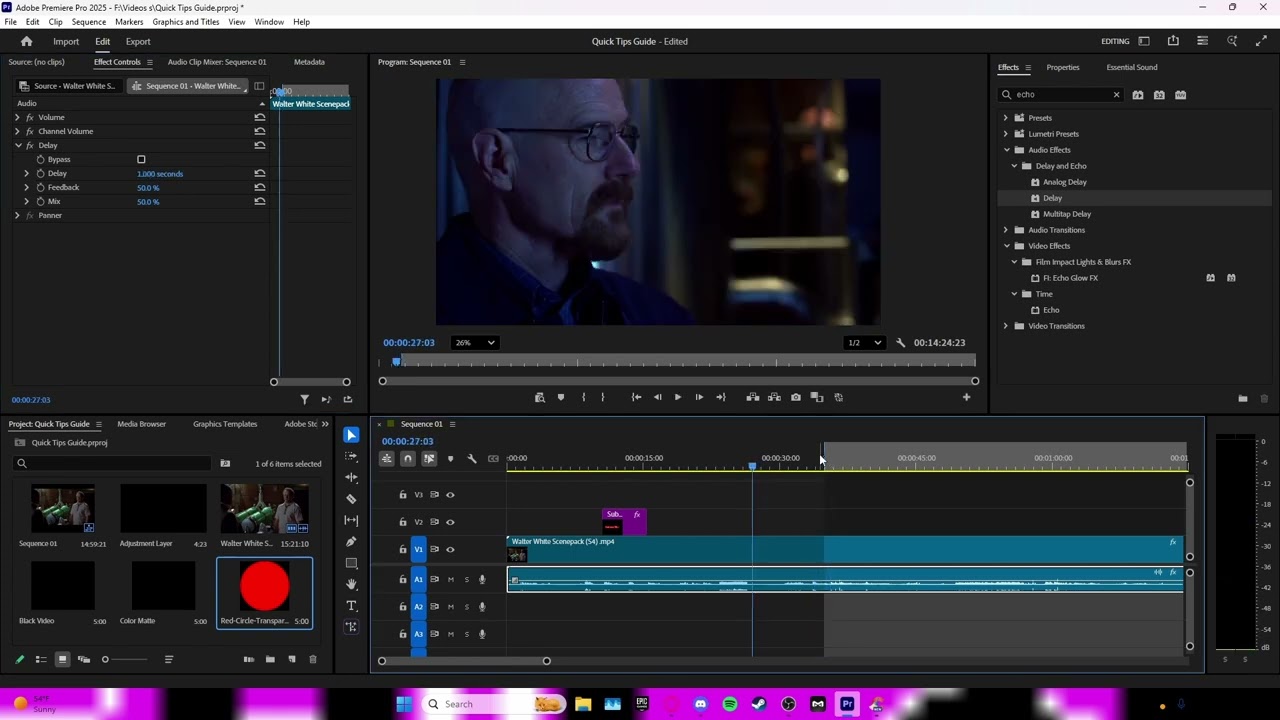This screenshot has height=720, width=1280.
Task: Choose the Rectangle tool
Action: coord(351,563)
